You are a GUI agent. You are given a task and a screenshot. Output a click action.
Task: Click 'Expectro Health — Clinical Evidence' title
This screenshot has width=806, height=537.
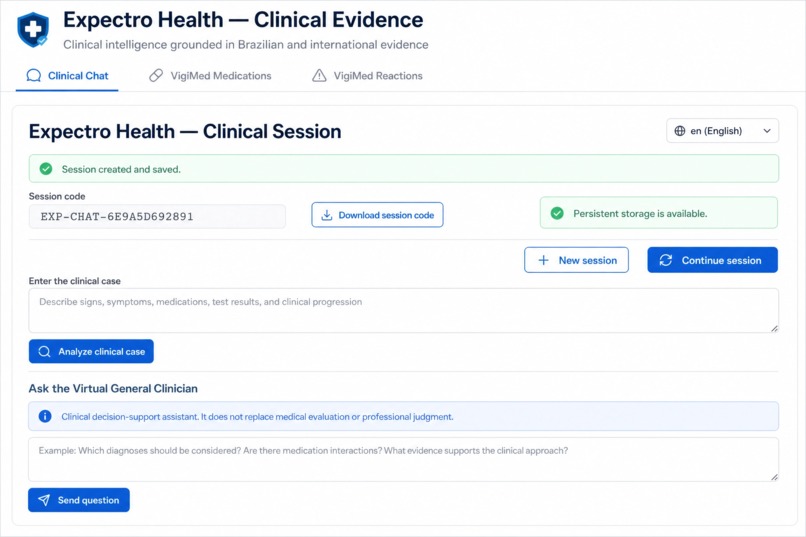[243, 20]
